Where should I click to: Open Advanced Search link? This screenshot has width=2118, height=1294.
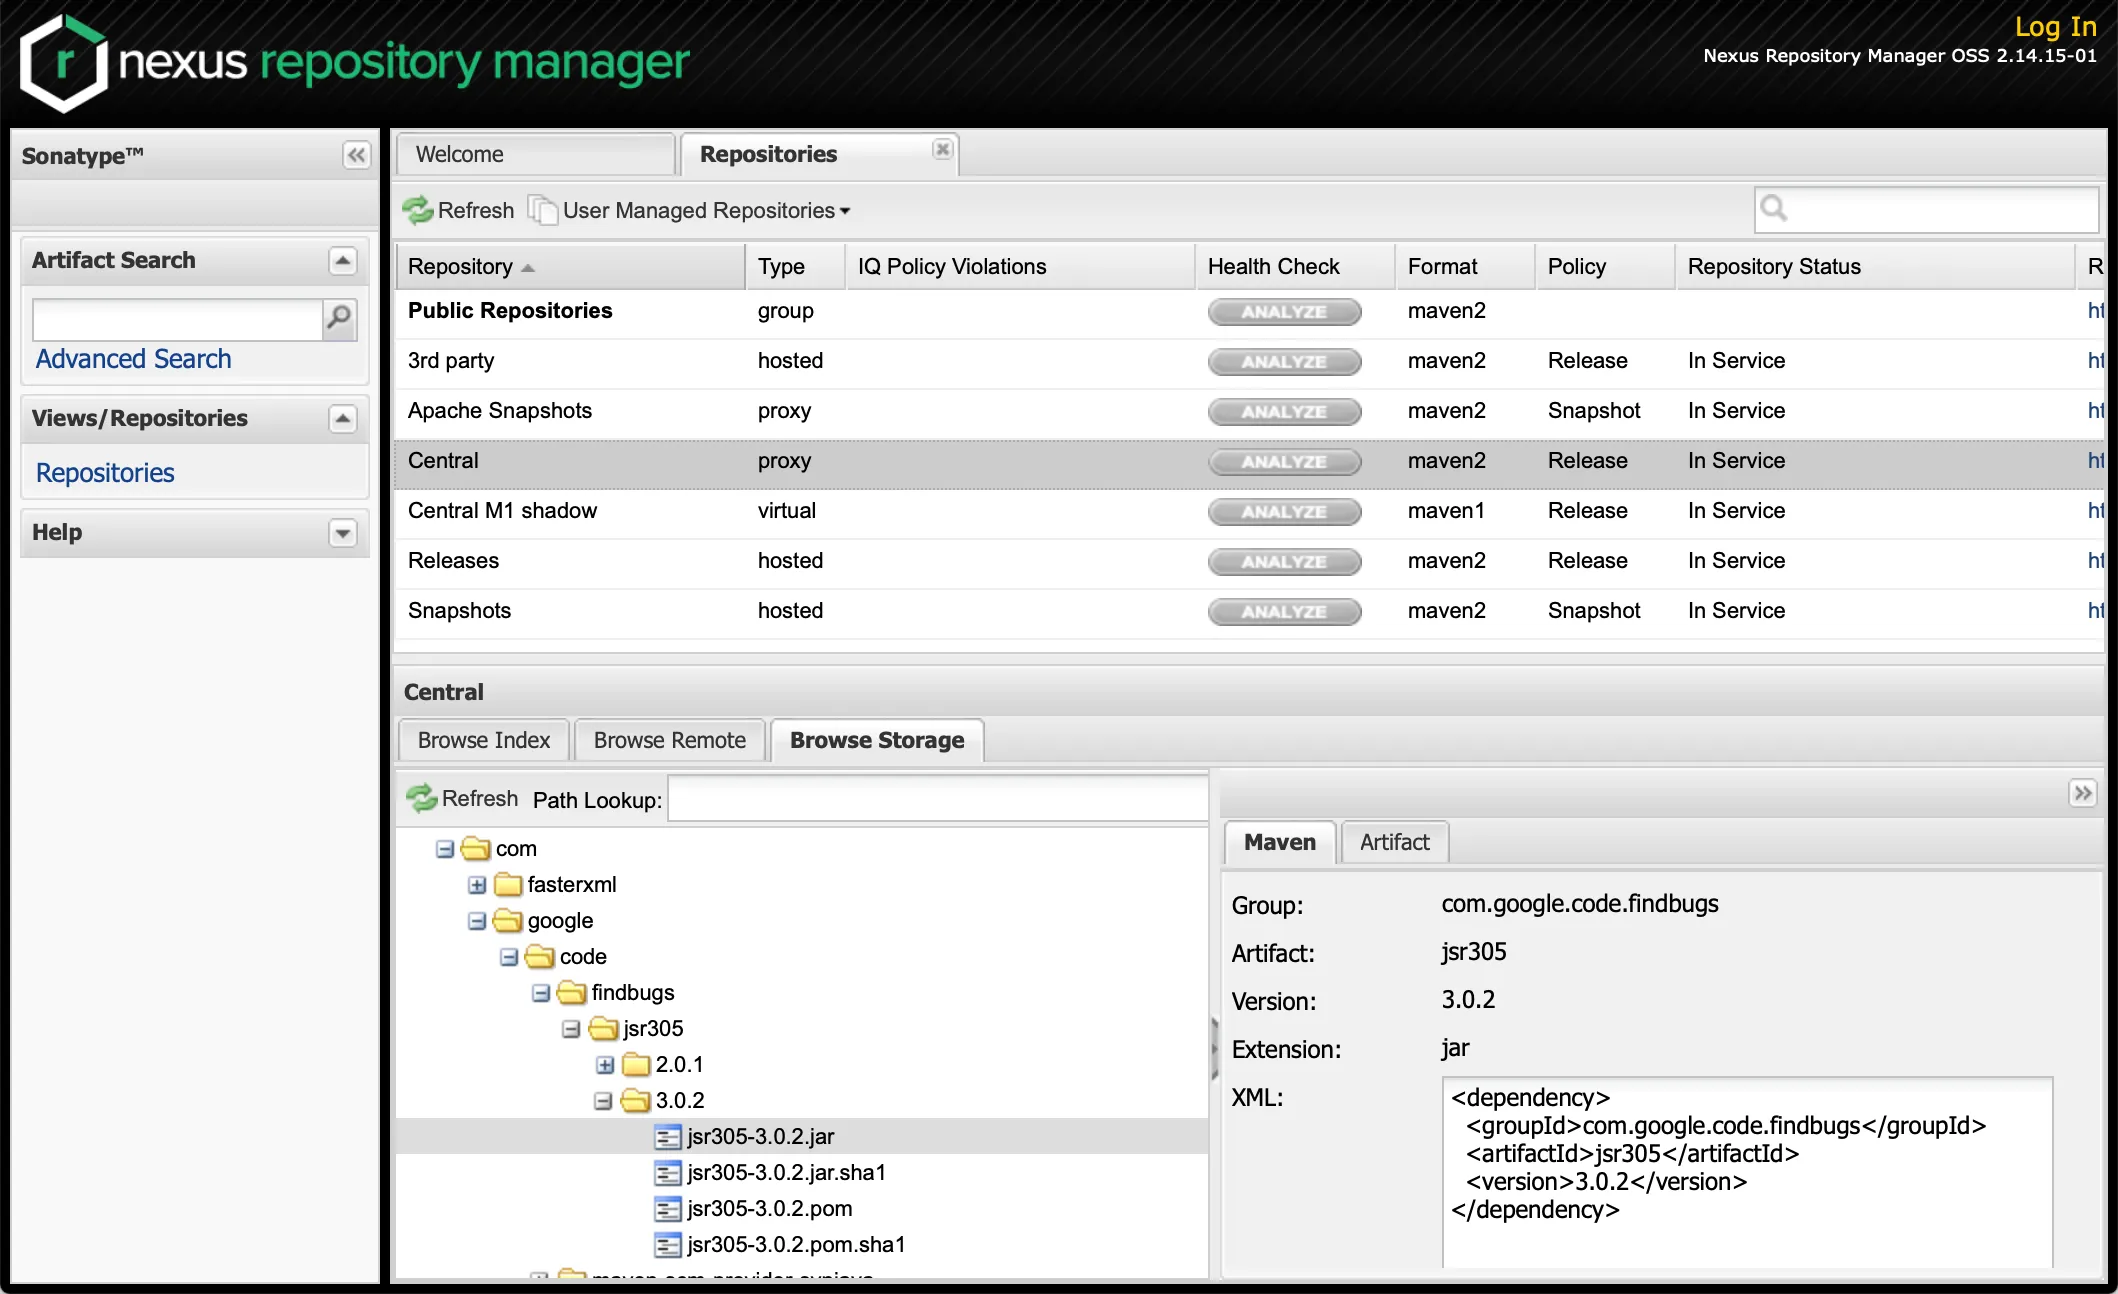click(133, 359)
